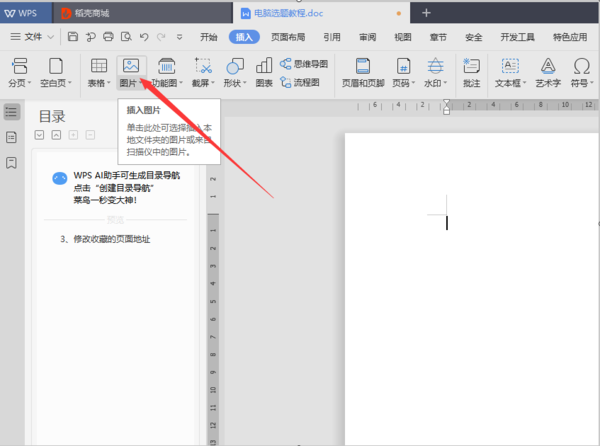
Task: Toggle the outline/TOC pane icon in sidebar
Action: click(x=11, y=112)
